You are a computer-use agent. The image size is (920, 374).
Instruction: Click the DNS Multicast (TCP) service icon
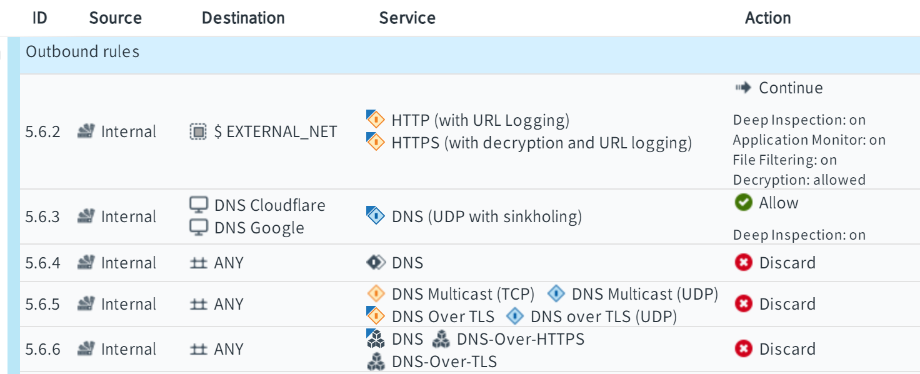(376, 294)
